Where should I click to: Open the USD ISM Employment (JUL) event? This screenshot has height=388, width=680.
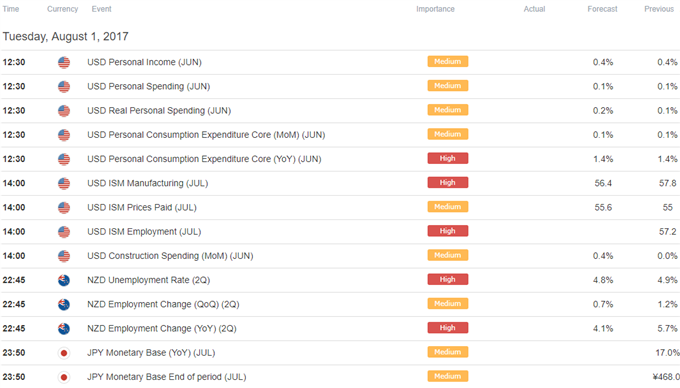[144, 232]
